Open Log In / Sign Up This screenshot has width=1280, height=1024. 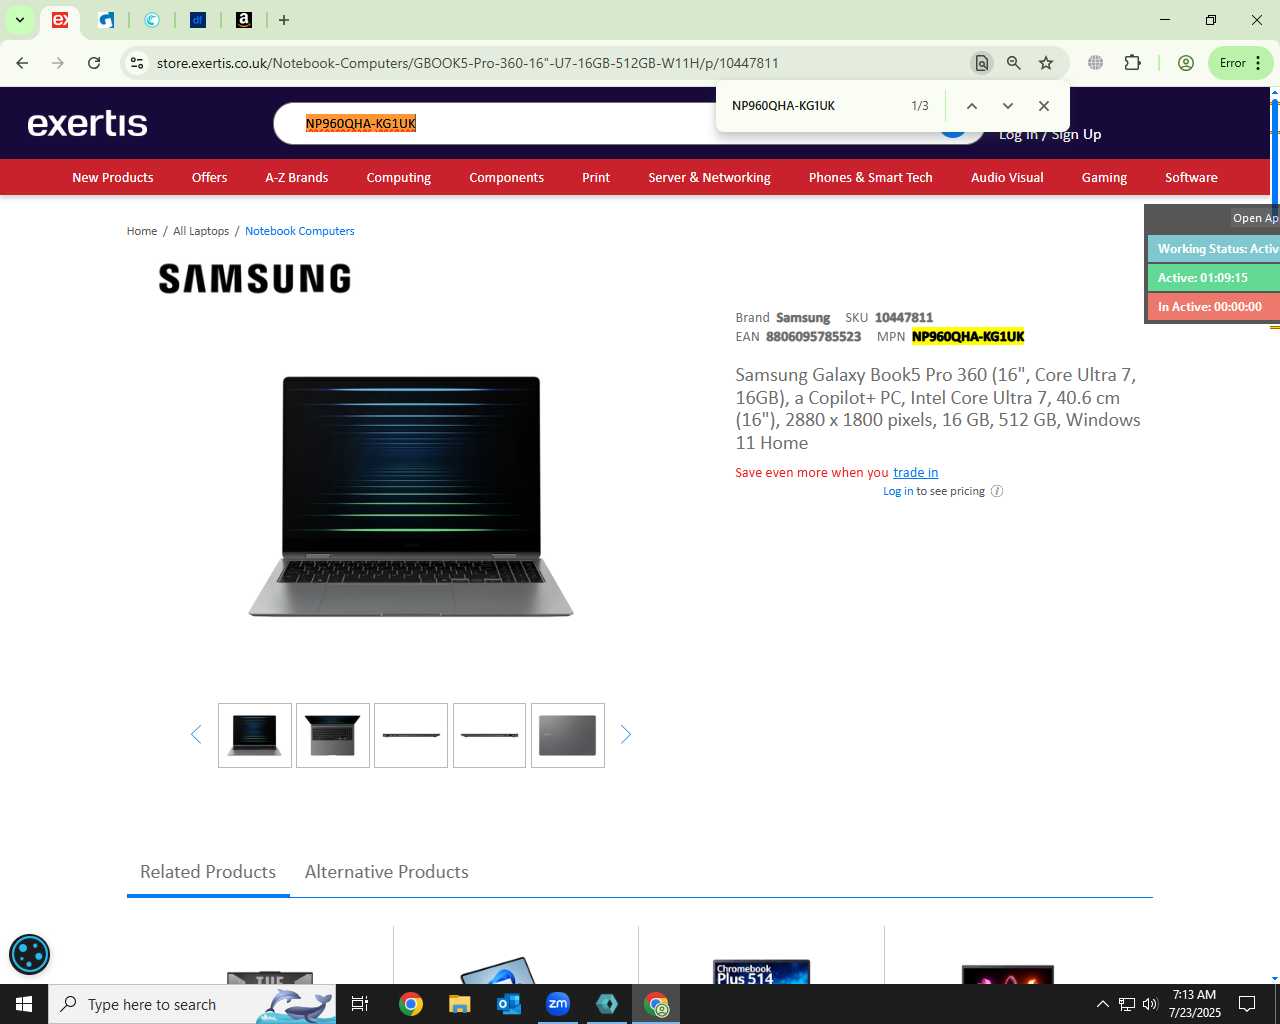pos(1050,135)
